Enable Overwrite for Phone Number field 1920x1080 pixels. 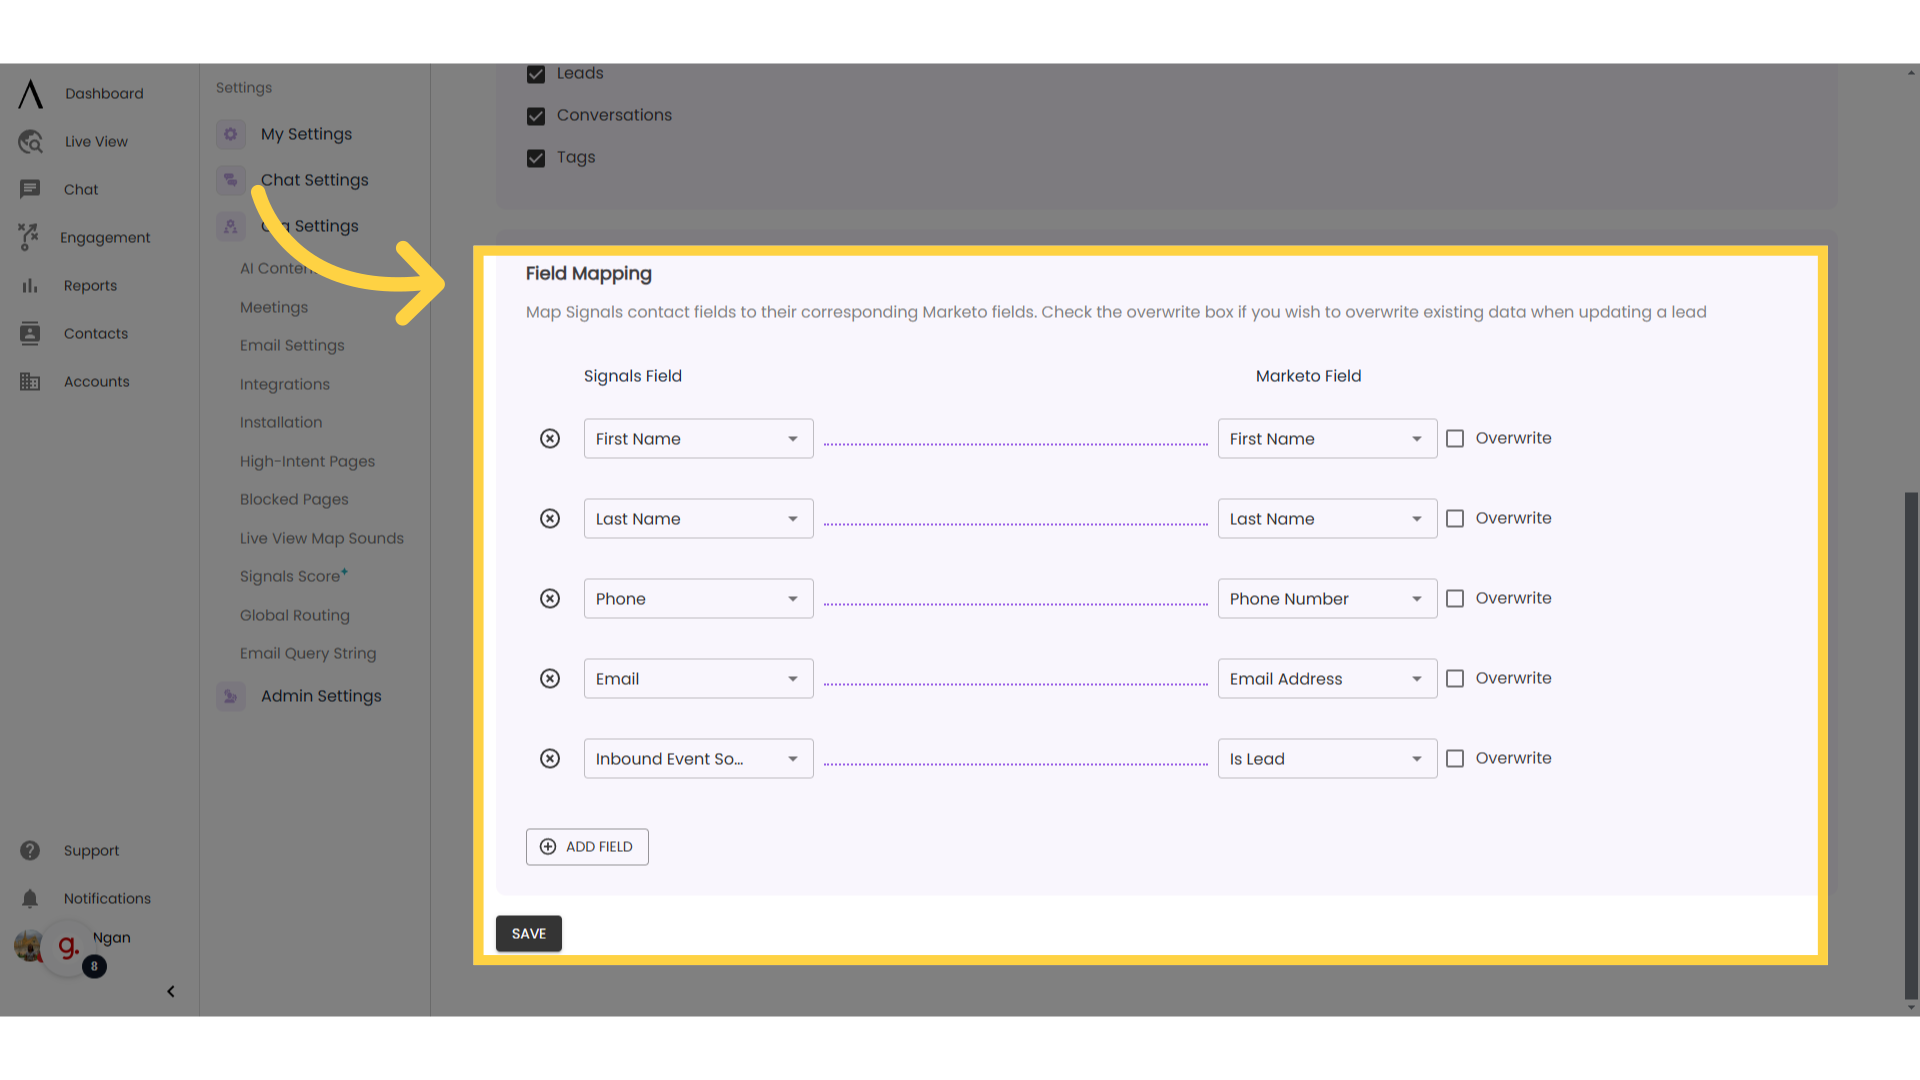[1455, 597]
